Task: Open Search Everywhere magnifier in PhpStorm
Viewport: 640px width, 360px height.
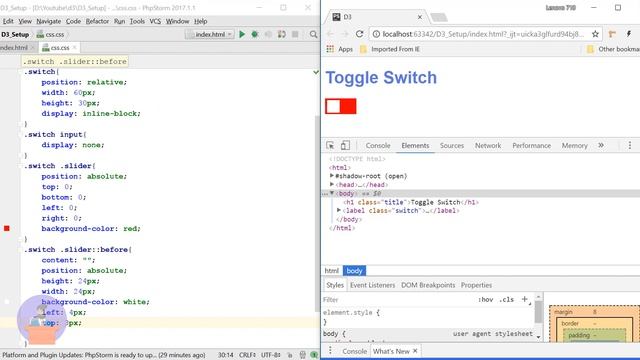Action: (x=313, y=34)
